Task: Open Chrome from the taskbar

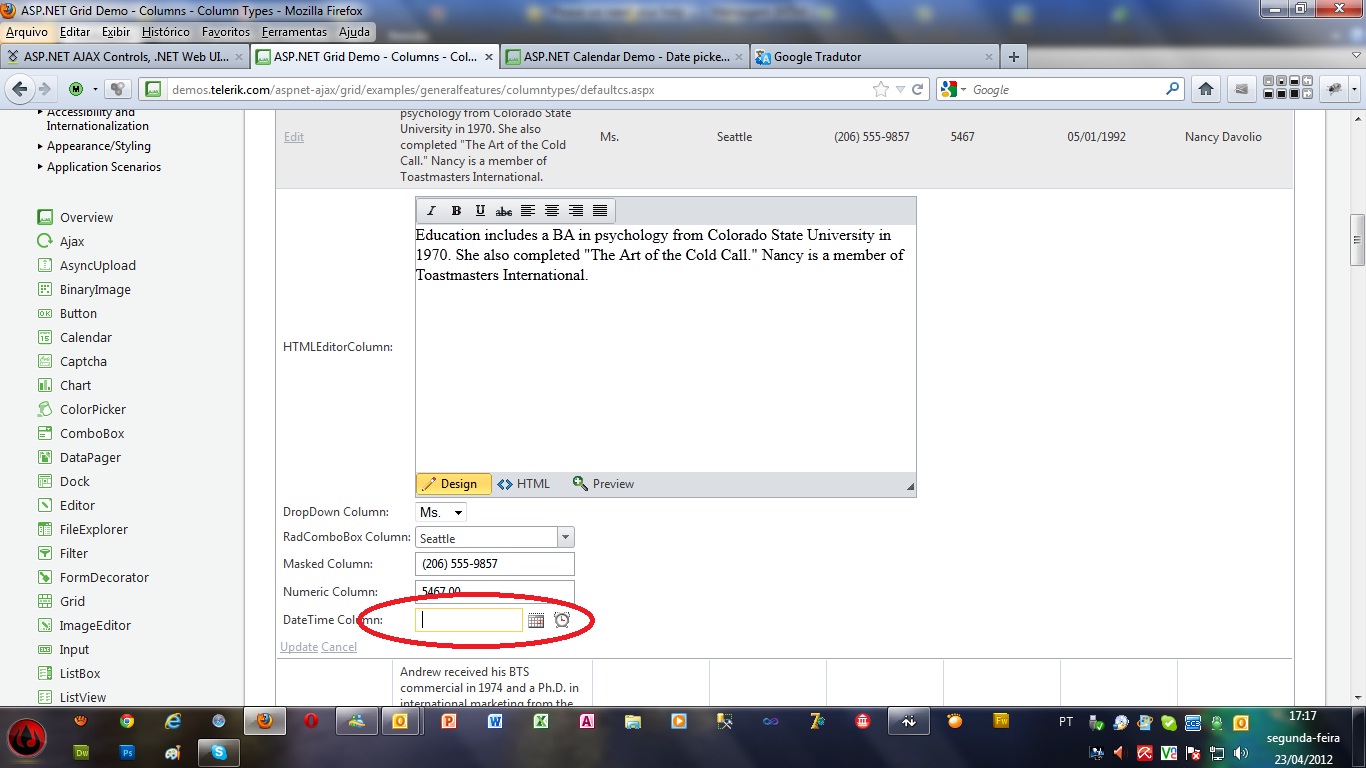Action: coord(127,720)
